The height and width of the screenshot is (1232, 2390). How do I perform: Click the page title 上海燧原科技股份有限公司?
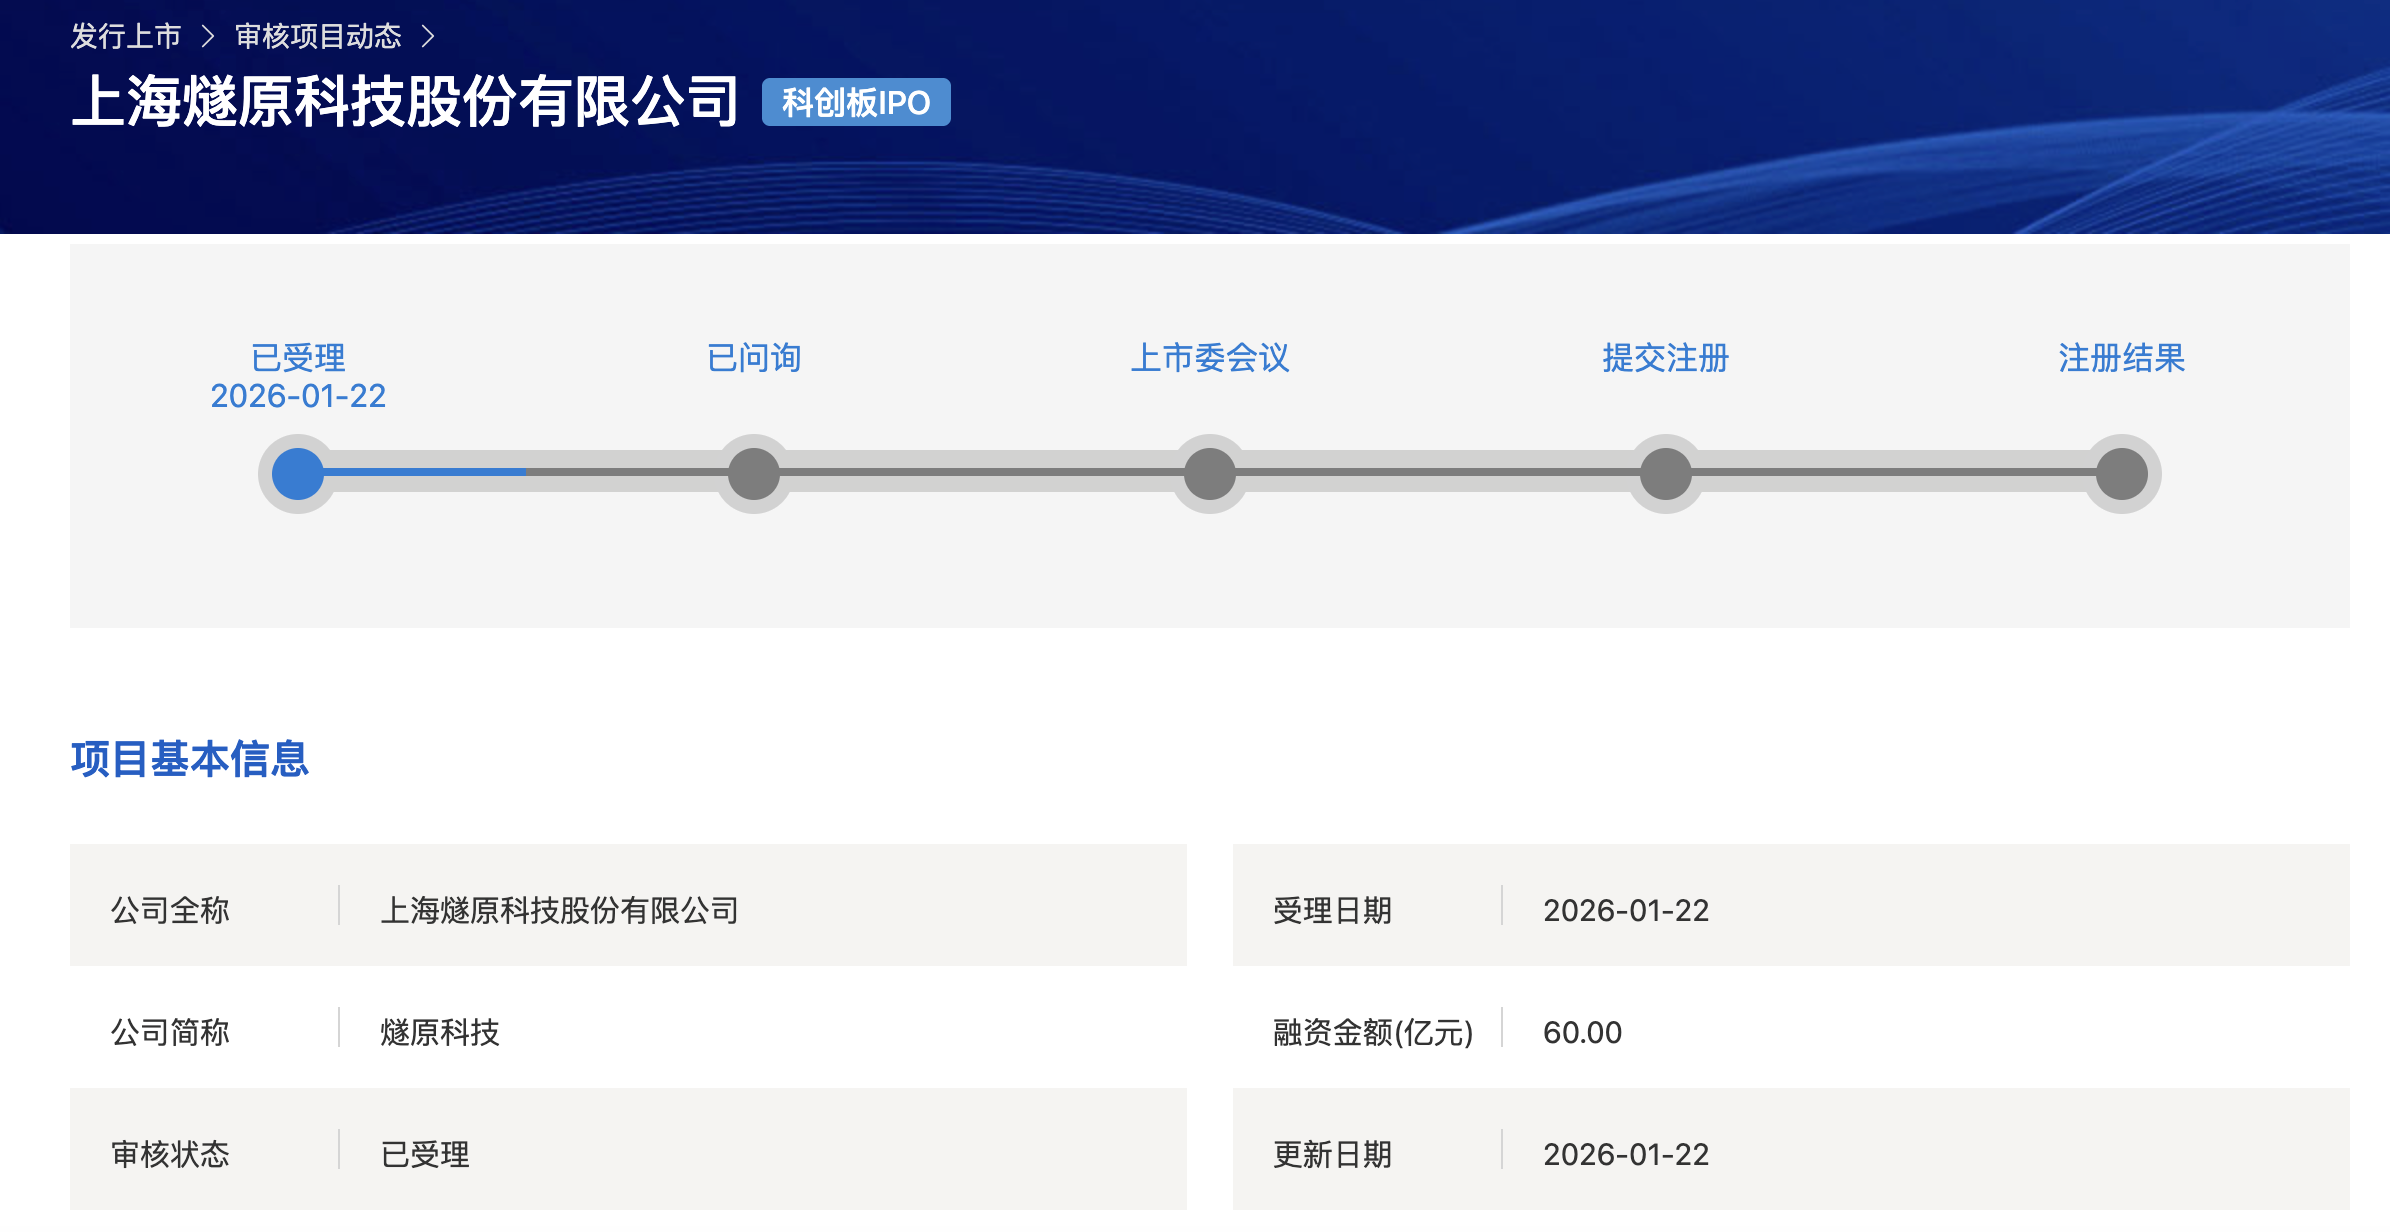405,102
